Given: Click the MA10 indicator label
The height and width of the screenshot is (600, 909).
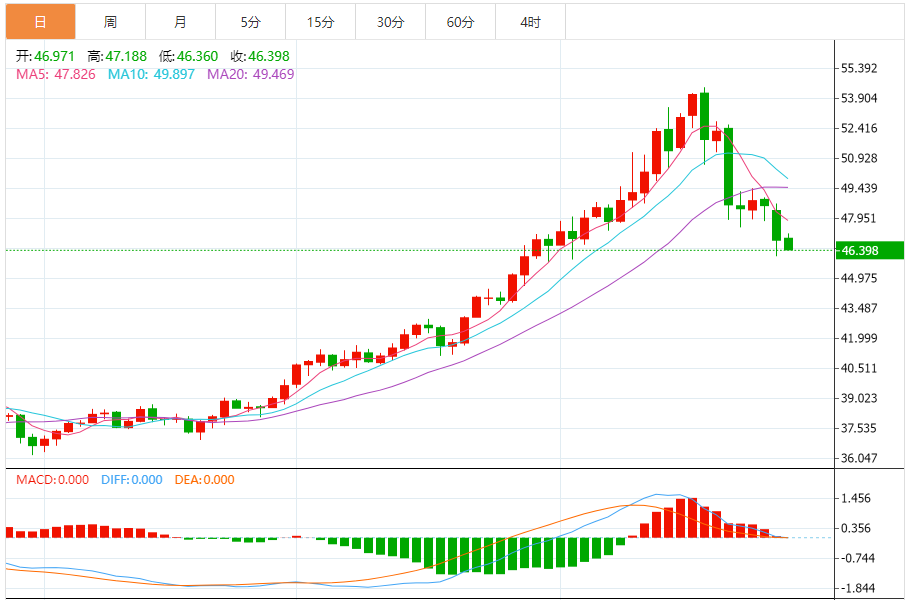Looking at the screenshot, I should pyautogui.click(x=151, y=74).
